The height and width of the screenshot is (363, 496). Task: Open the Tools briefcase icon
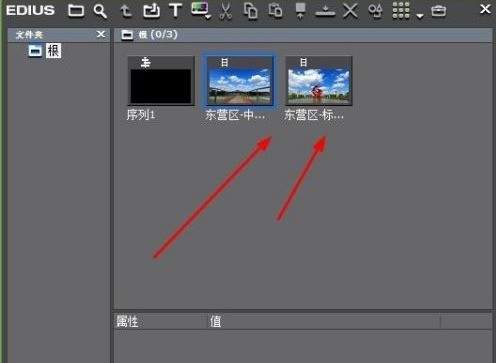pyautogui.click(x=438, y=11)
